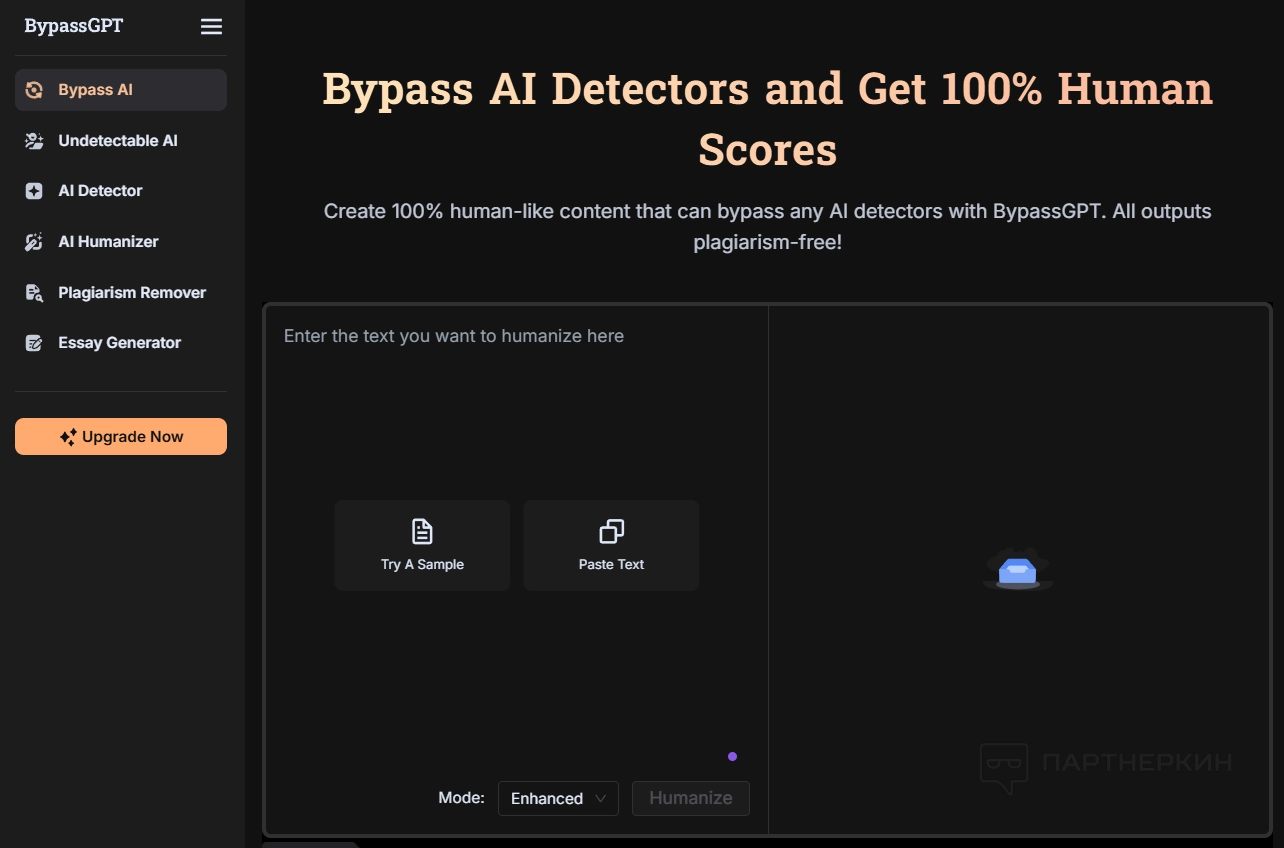The height and width of the screenshot is (848, 1284).
Task: Go to Undetectable AI page
Action: (x=121, y=141)
